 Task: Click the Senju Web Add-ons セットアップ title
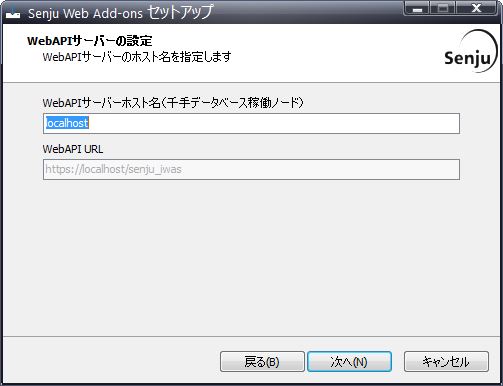(x=120, y=13)
